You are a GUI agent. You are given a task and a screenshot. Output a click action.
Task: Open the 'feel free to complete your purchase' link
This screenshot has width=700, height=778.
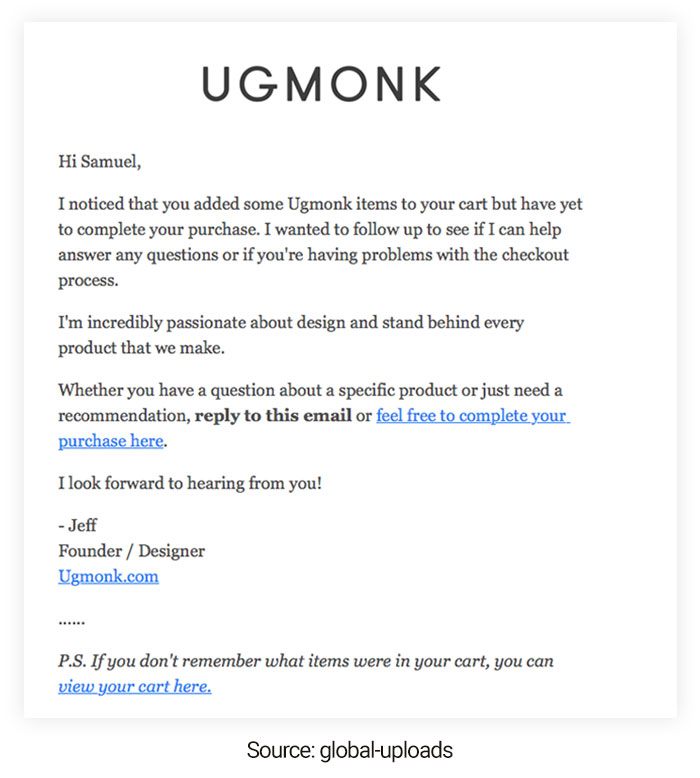(471, 415)
